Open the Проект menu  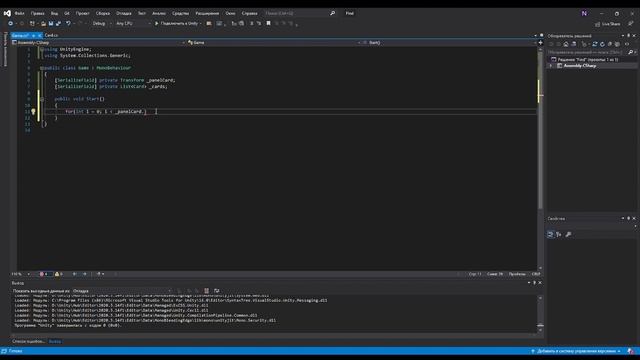[x=82, y=13]
